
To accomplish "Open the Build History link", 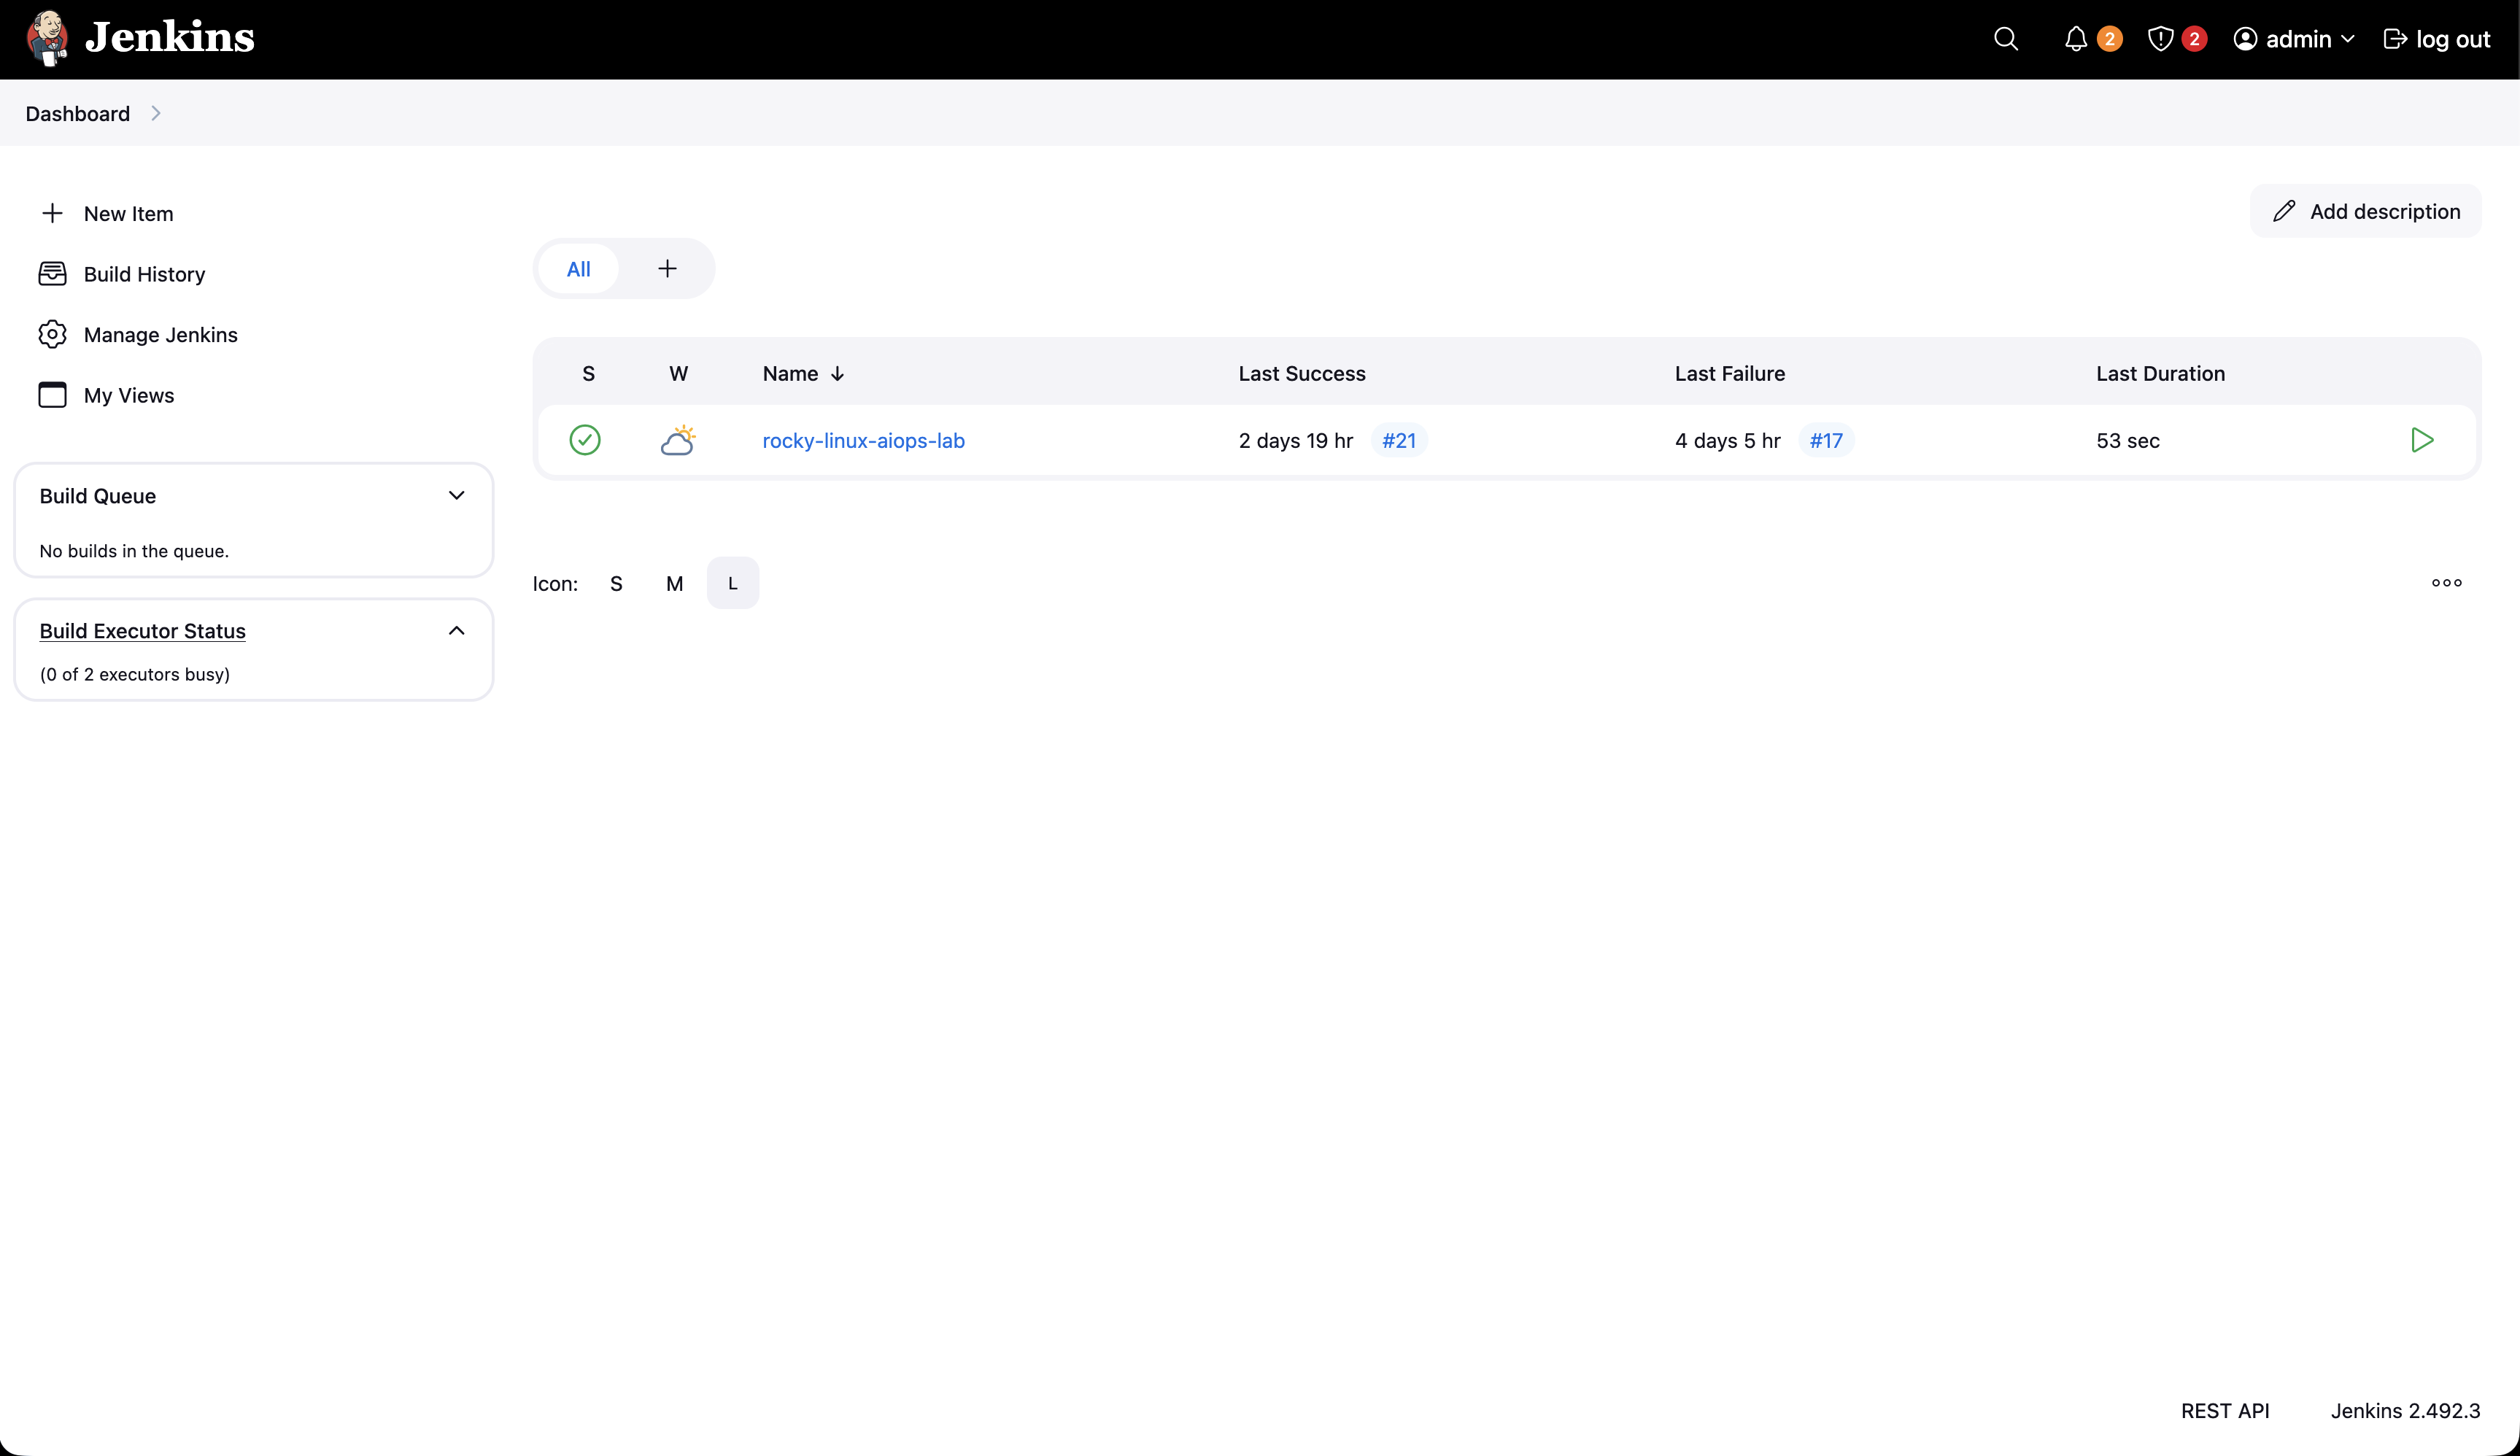I will (144, 274).
